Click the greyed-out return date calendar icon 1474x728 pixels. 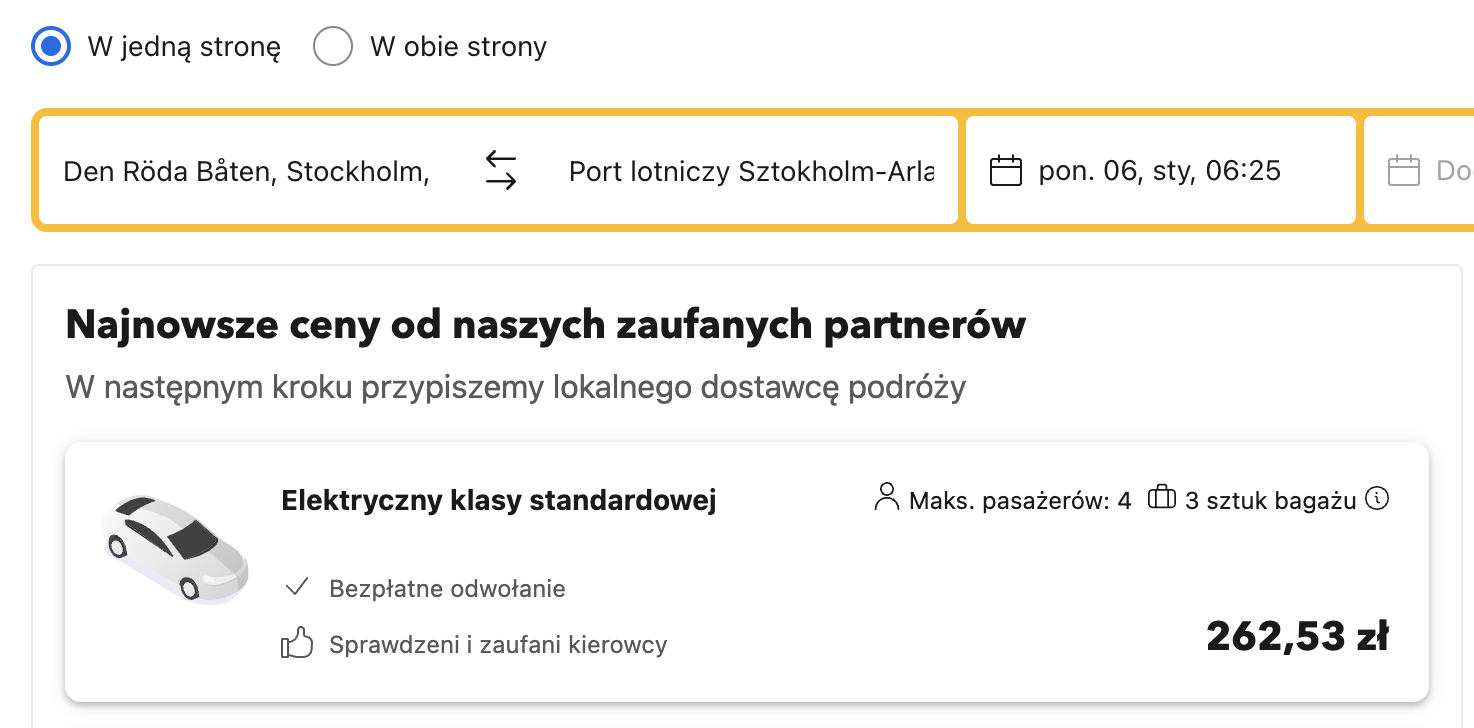[x=1404, y=171]
